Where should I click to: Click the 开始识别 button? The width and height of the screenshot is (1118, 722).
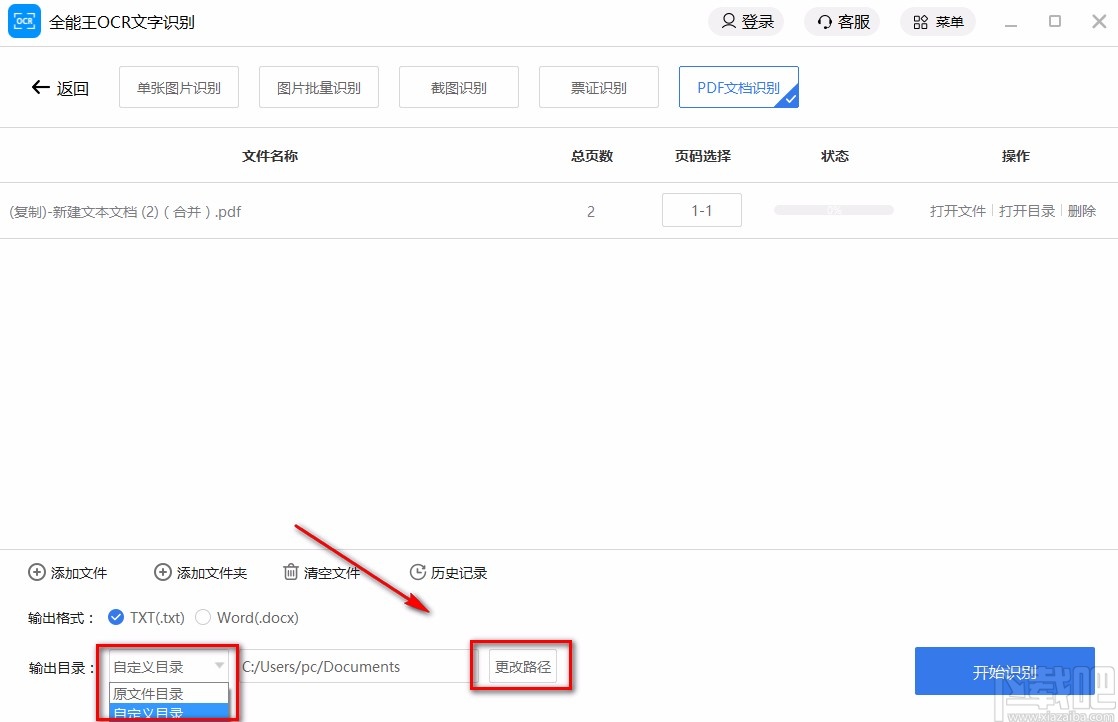[x=1004, y=671]
